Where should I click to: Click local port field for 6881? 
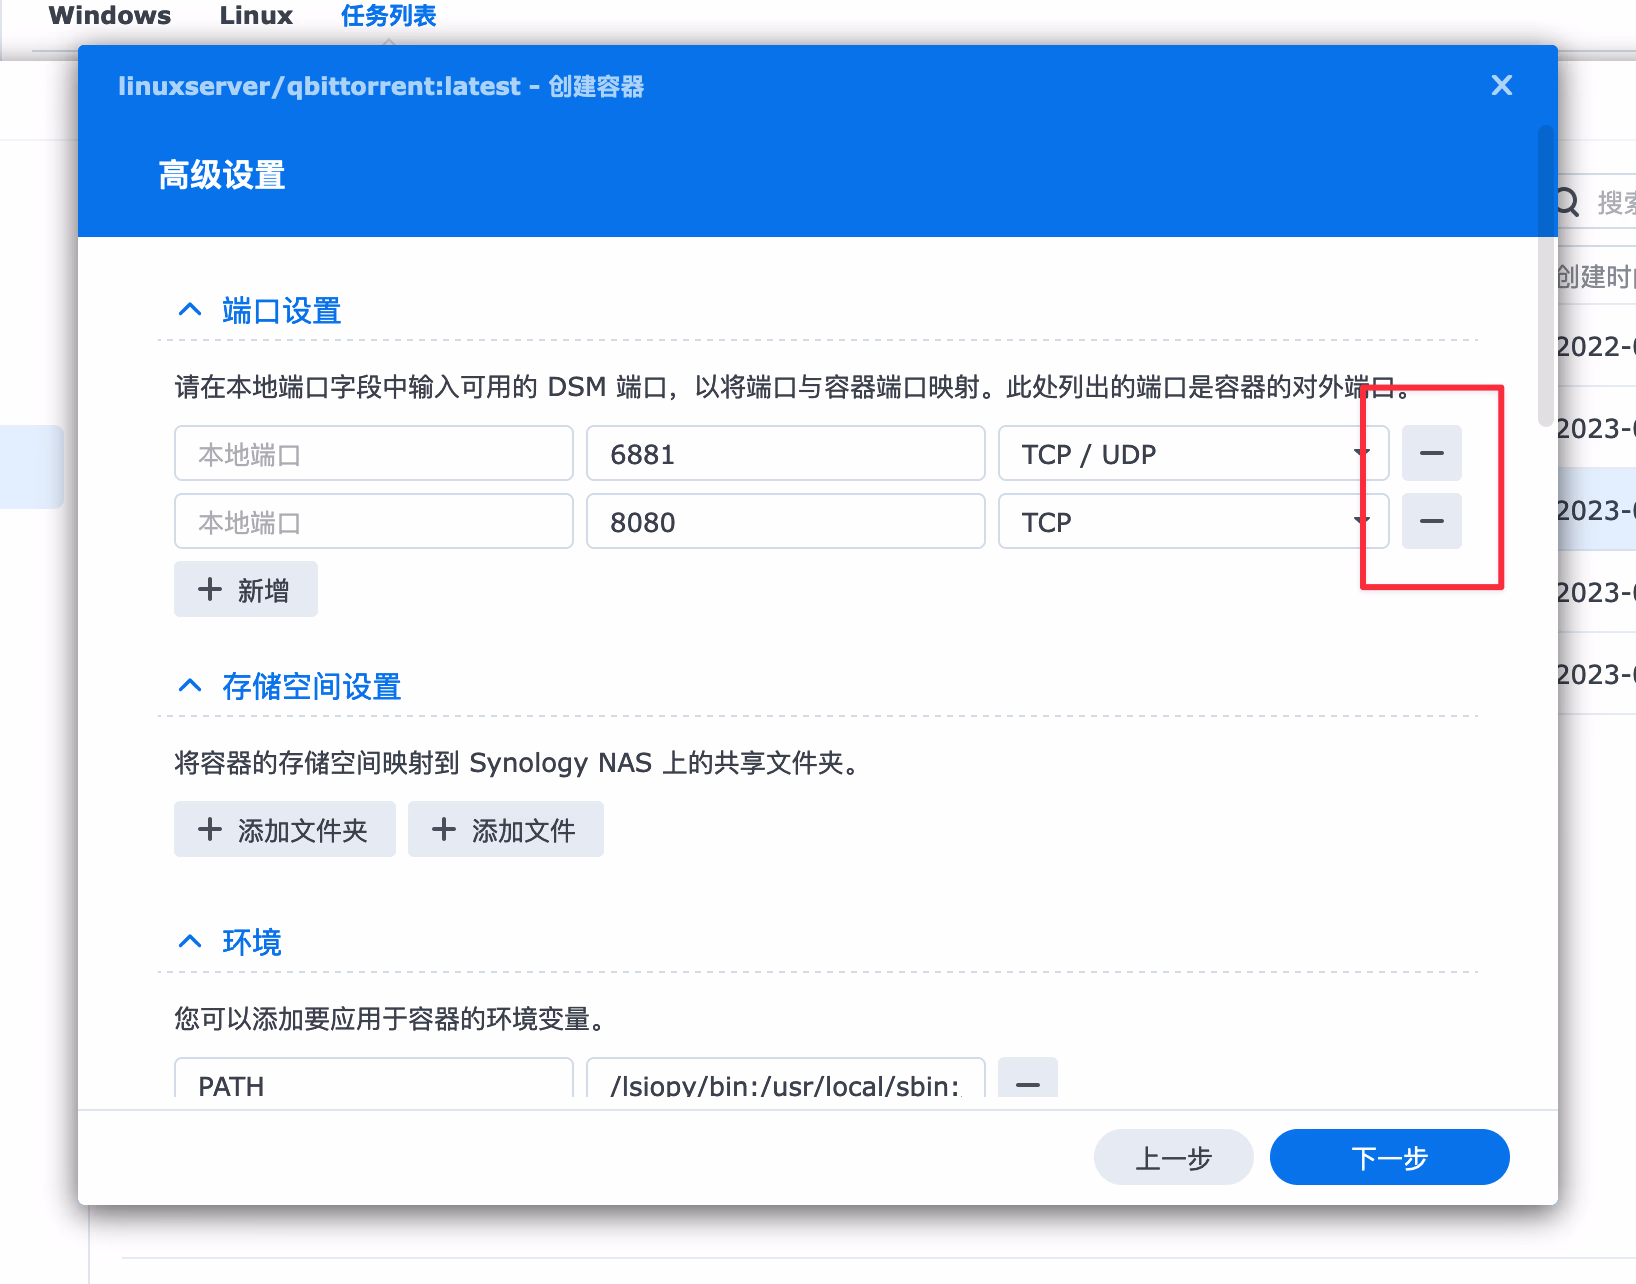click(x=373, y=454)
